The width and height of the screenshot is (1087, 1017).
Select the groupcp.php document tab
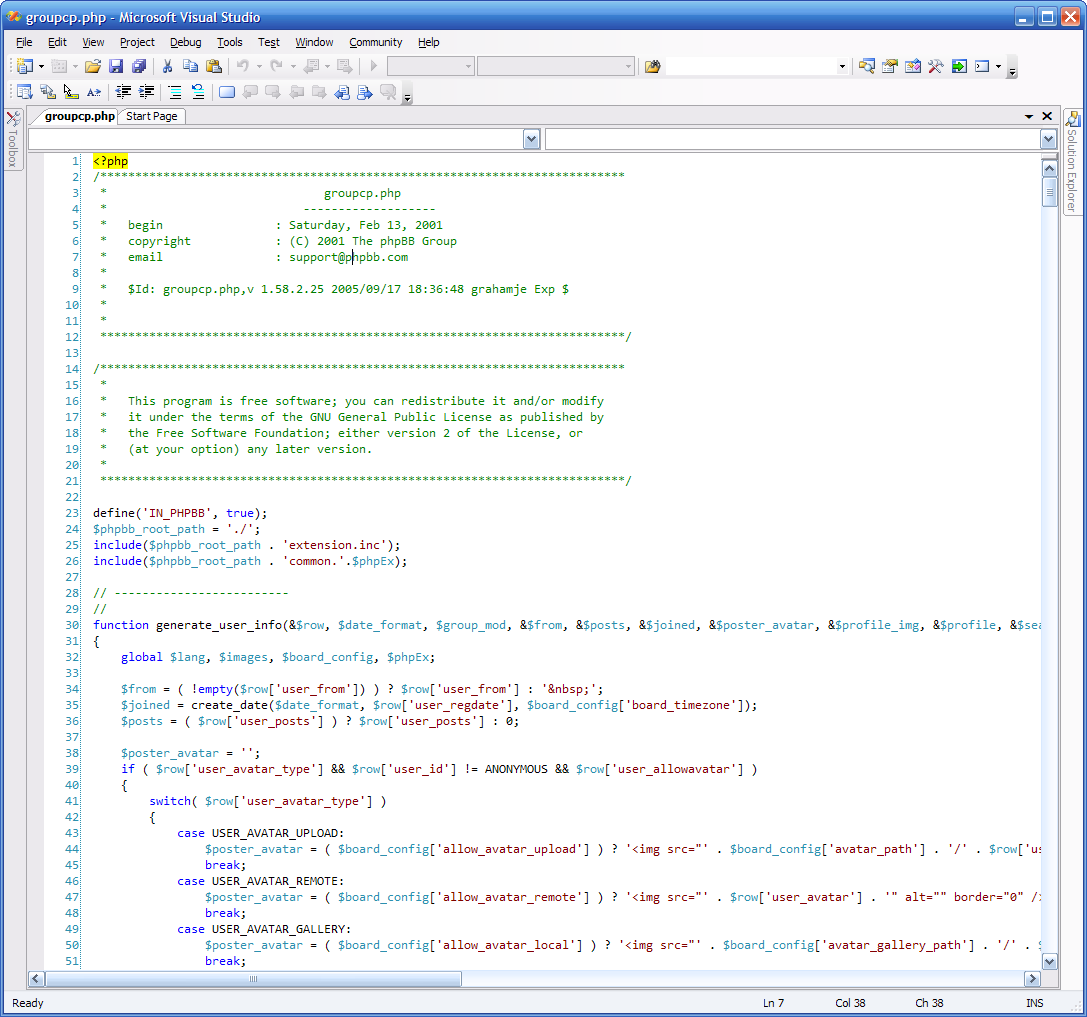[x=80, y=116]
